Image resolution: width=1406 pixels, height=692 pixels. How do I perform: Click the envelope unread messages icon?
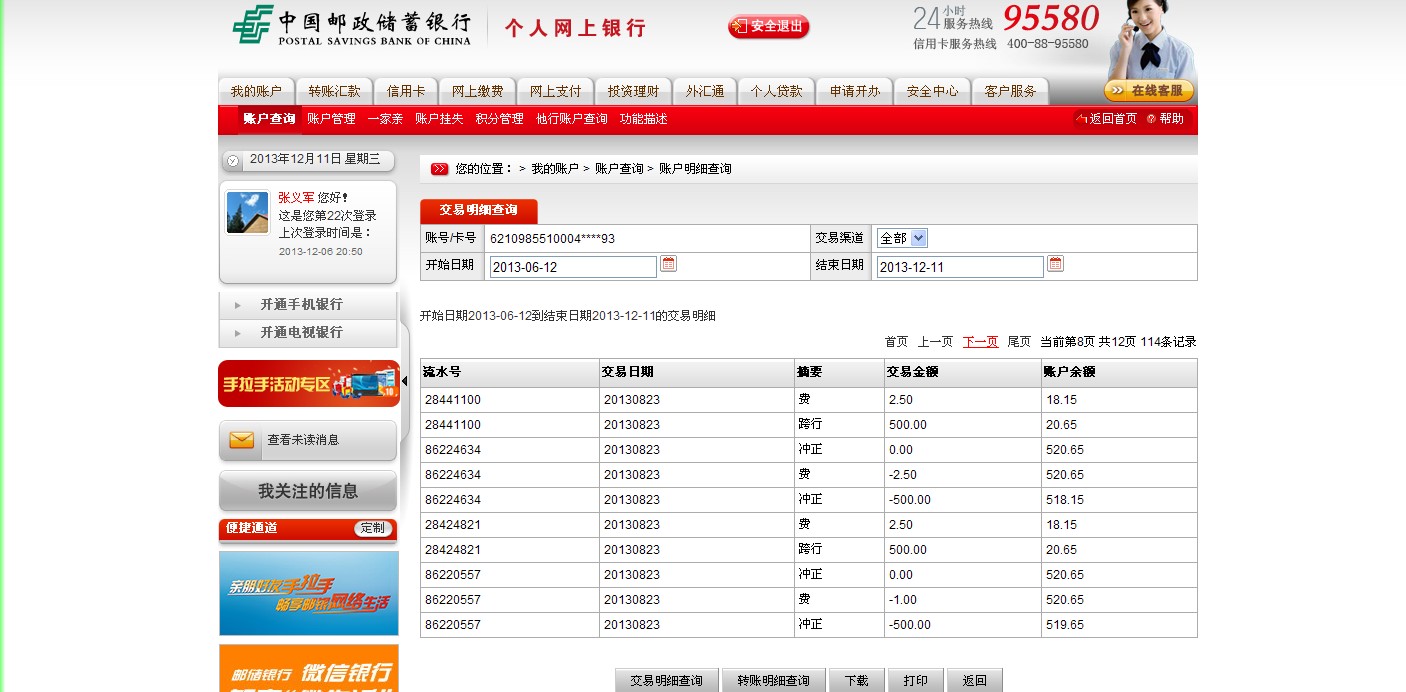click(x=241, y=440)
